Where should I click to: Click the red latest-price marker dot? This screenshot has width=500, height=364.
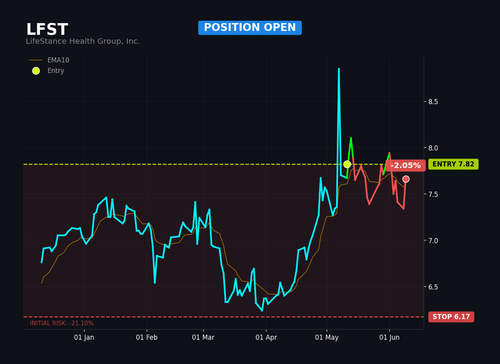pyautogui.click(x=406, y=179)
